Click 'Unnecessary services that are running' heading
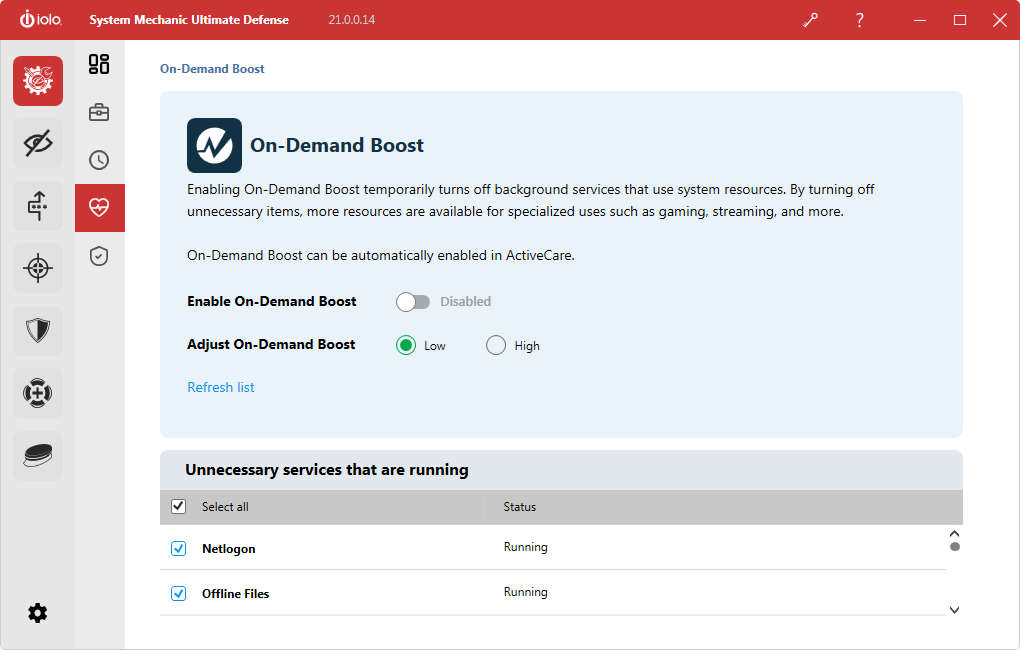The height and width of the screenshot is (650, 1020). click(x=327, y=470)
